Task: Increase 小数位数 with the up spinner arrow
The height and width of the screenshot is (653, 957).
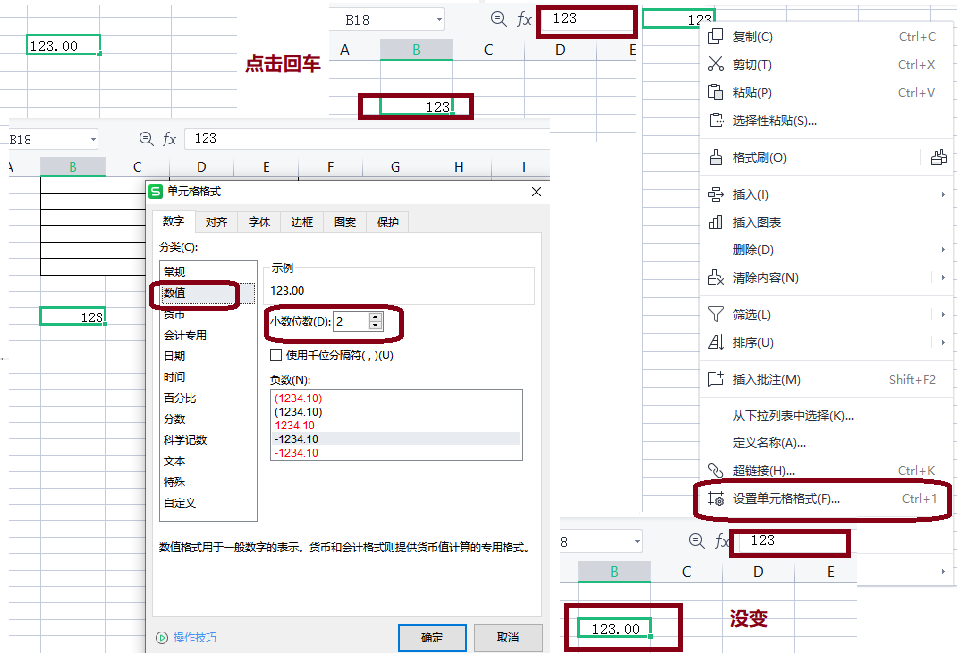Action: 375,317
